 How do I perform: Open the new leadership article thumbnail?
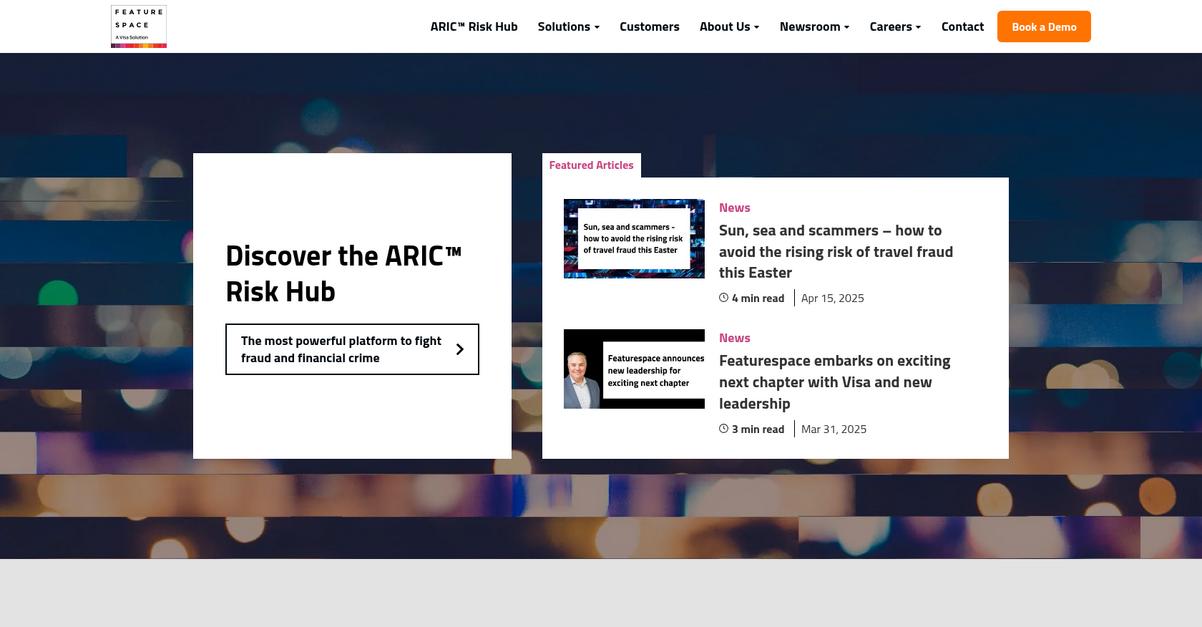pyautogui.click(x=634, y=369)
